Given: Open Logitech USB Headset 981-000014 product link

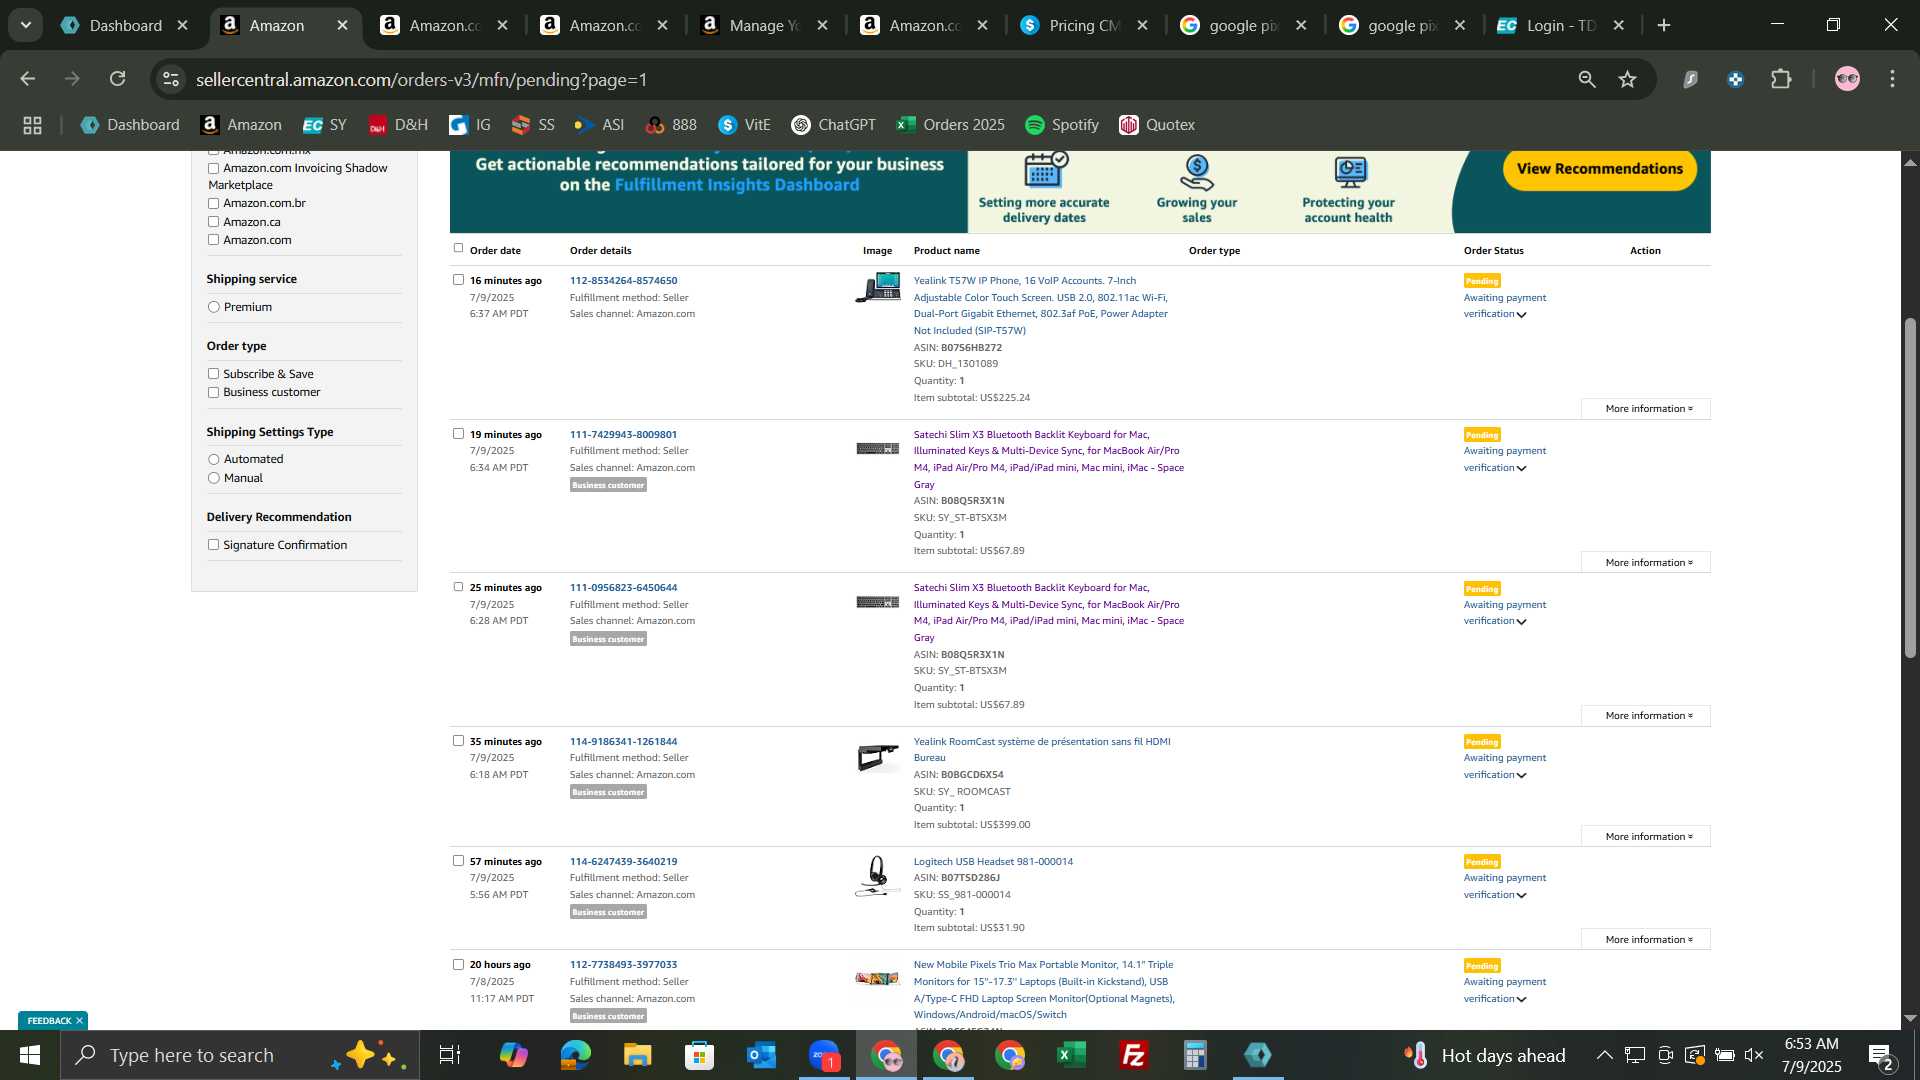Looking at the screenshot, I should click(993, 862).
